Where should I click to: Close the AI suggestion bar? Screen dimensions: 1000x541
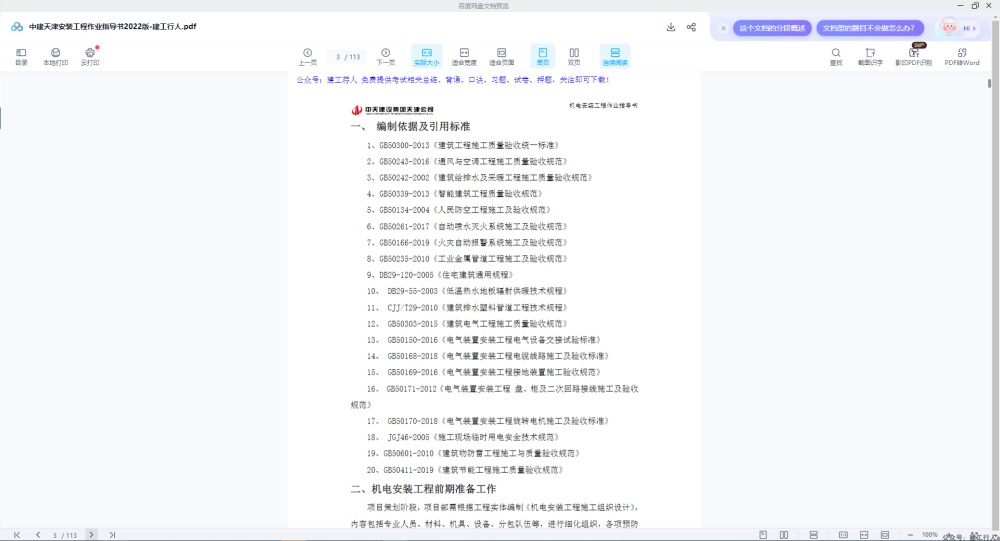(x=723, y=28)
